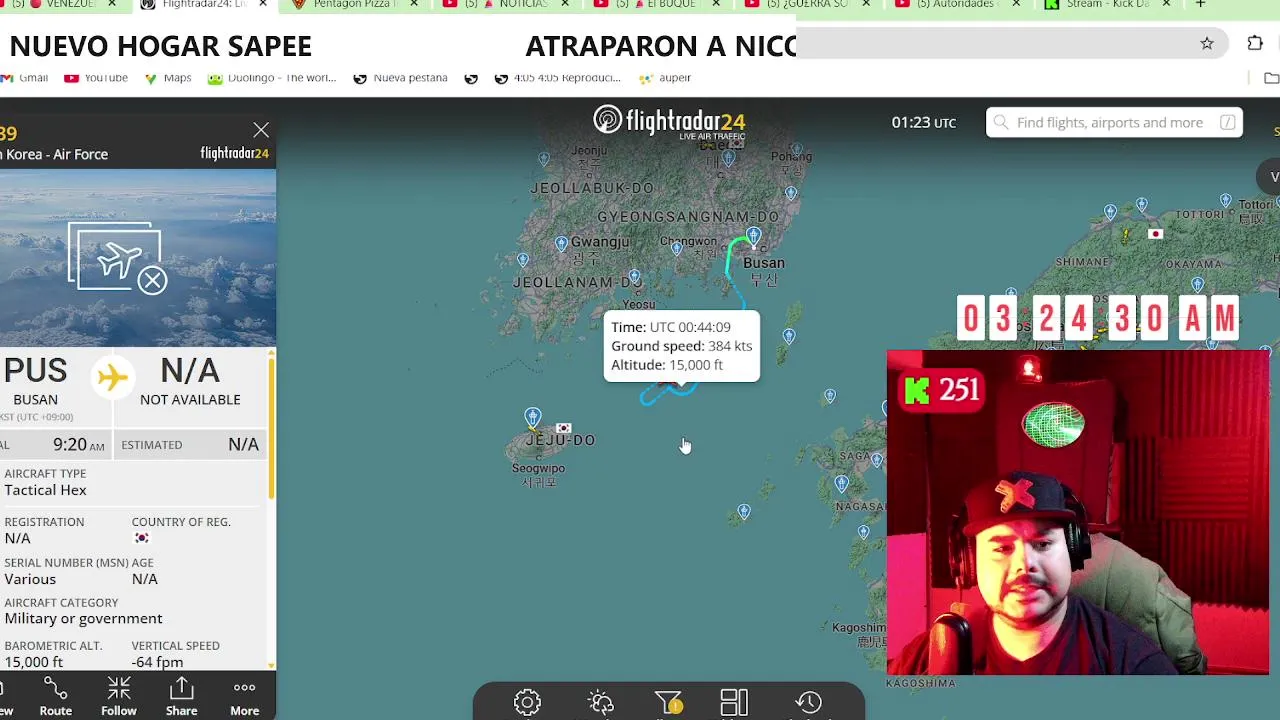Select the airport pin south of Busan coast
This screenshot has height=720, width=1280.
[788, 336]
